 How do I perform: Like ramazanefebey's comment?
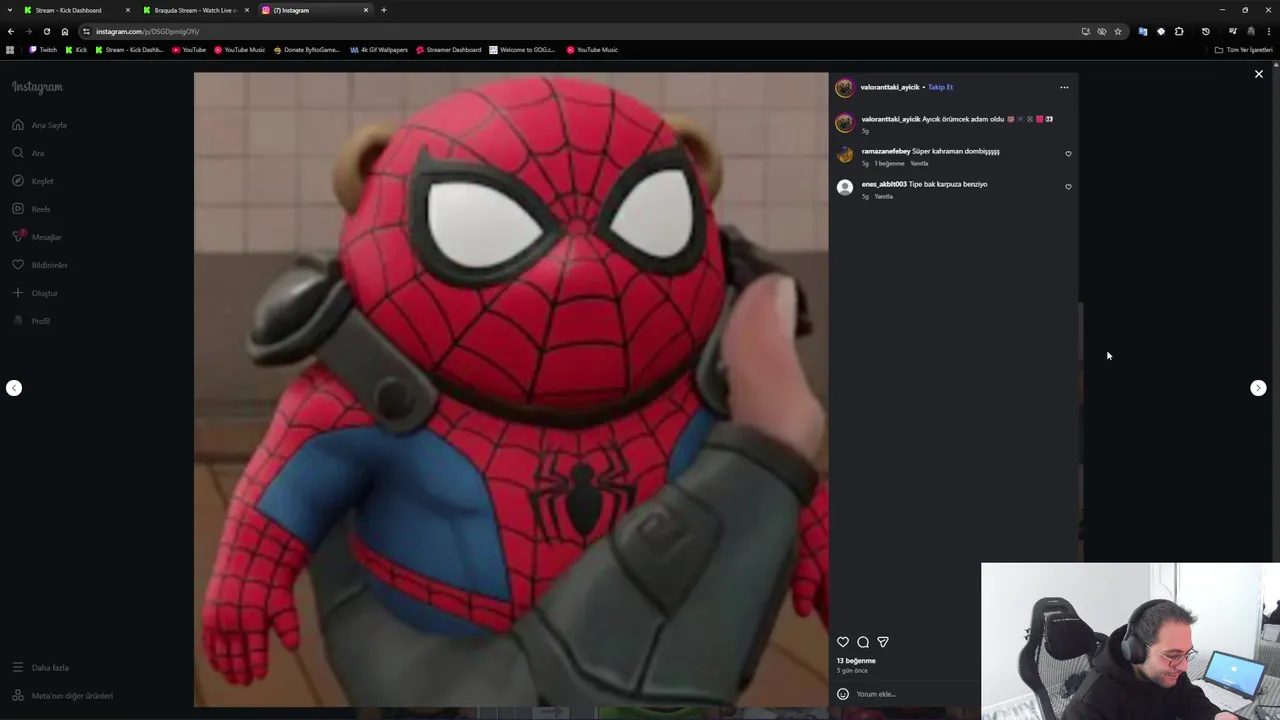click(x=1068, y=154)
